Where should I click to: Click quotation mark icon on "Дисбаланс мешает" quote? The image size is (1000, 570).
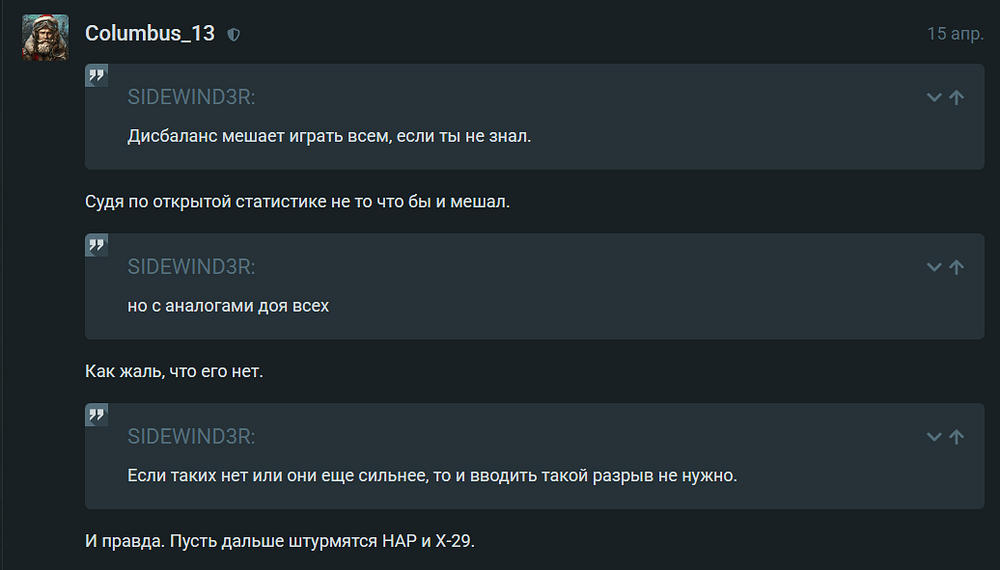(97, 75)
